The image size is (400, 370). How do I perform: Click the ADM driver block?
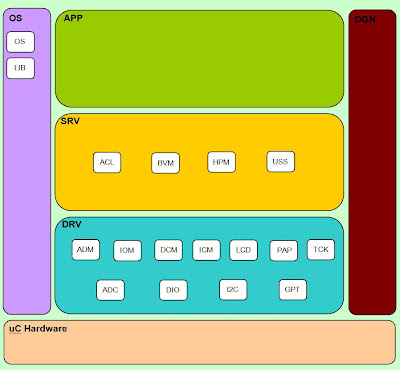86,250
